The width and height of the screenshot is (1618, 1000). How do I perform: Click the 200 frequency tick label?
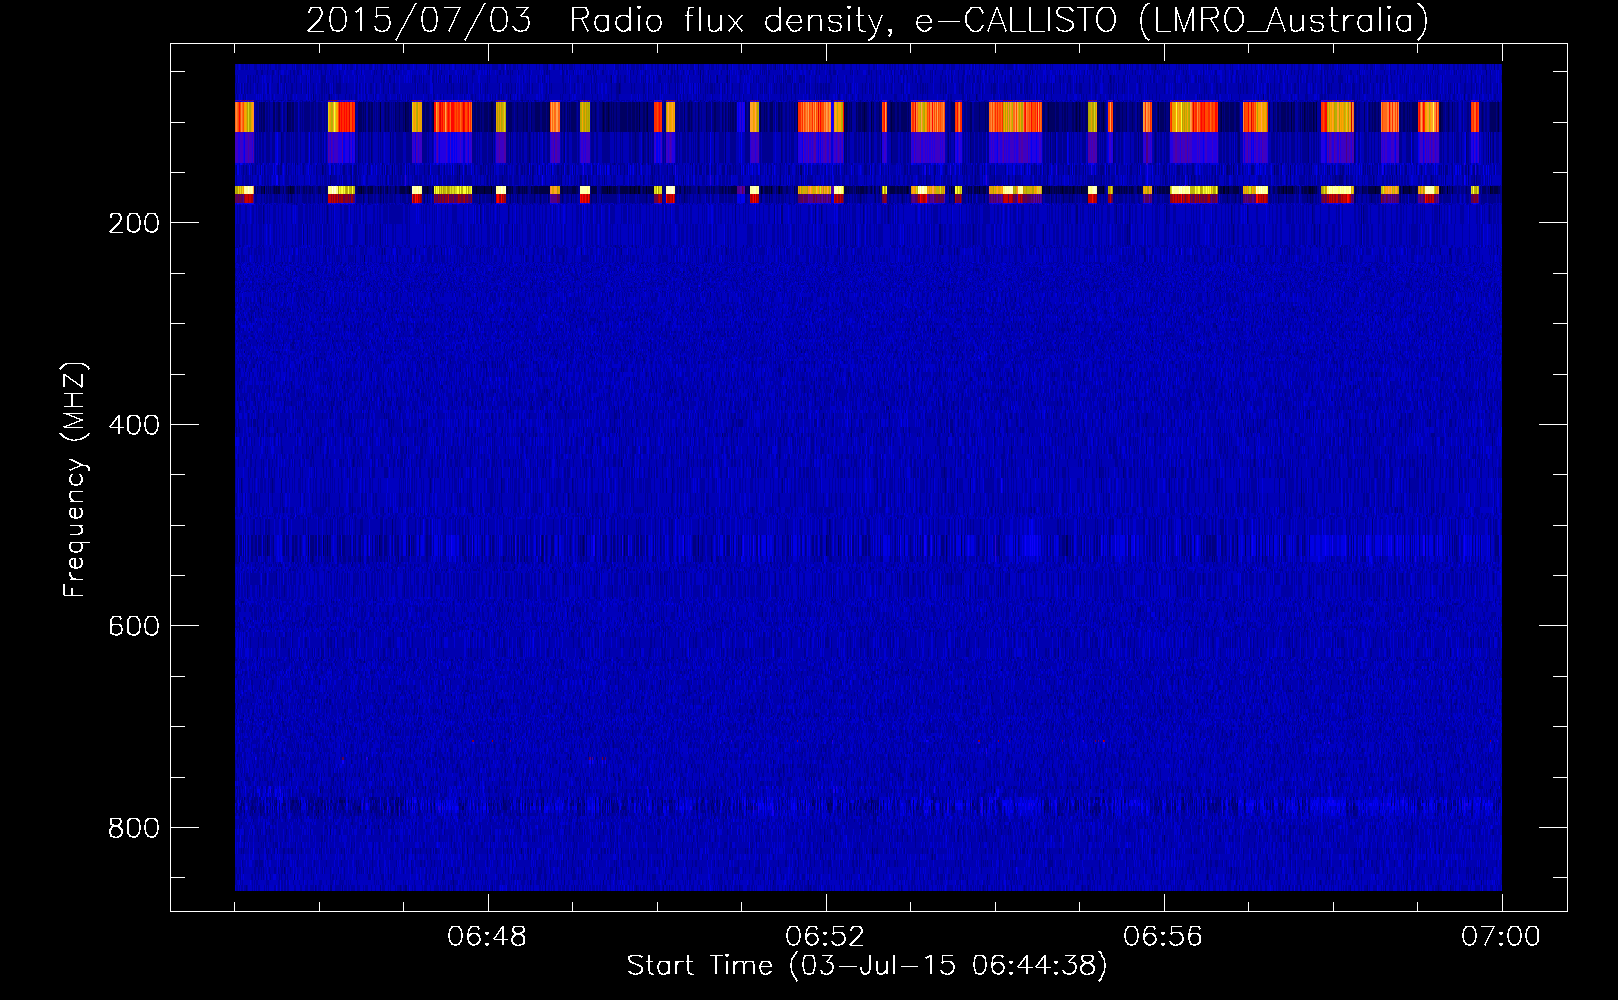(x=134, y=223)
